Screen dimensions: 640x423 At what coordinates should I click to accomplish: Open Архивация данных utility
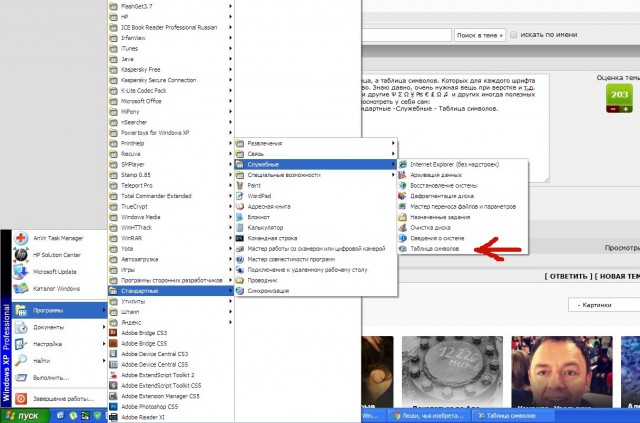436,175
